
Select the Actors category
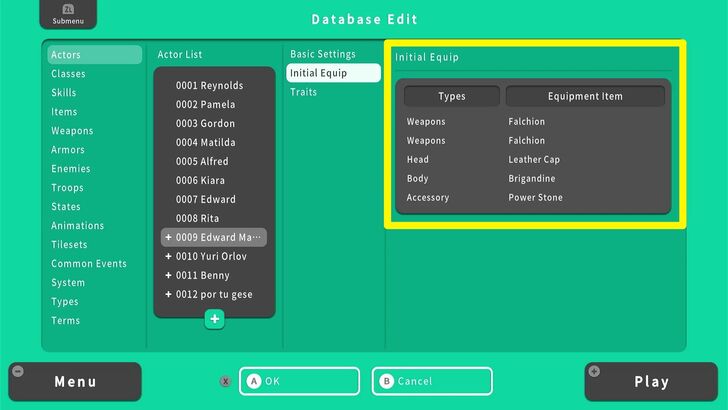click(x=95, y=55)
